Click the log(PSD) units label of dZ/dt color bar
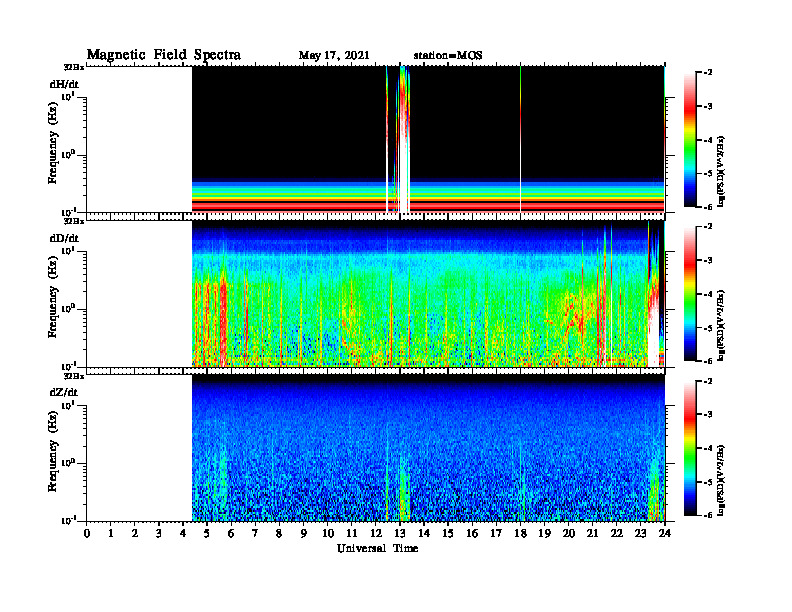The width and height of the screenshot is (792, 612). [721, 479]
